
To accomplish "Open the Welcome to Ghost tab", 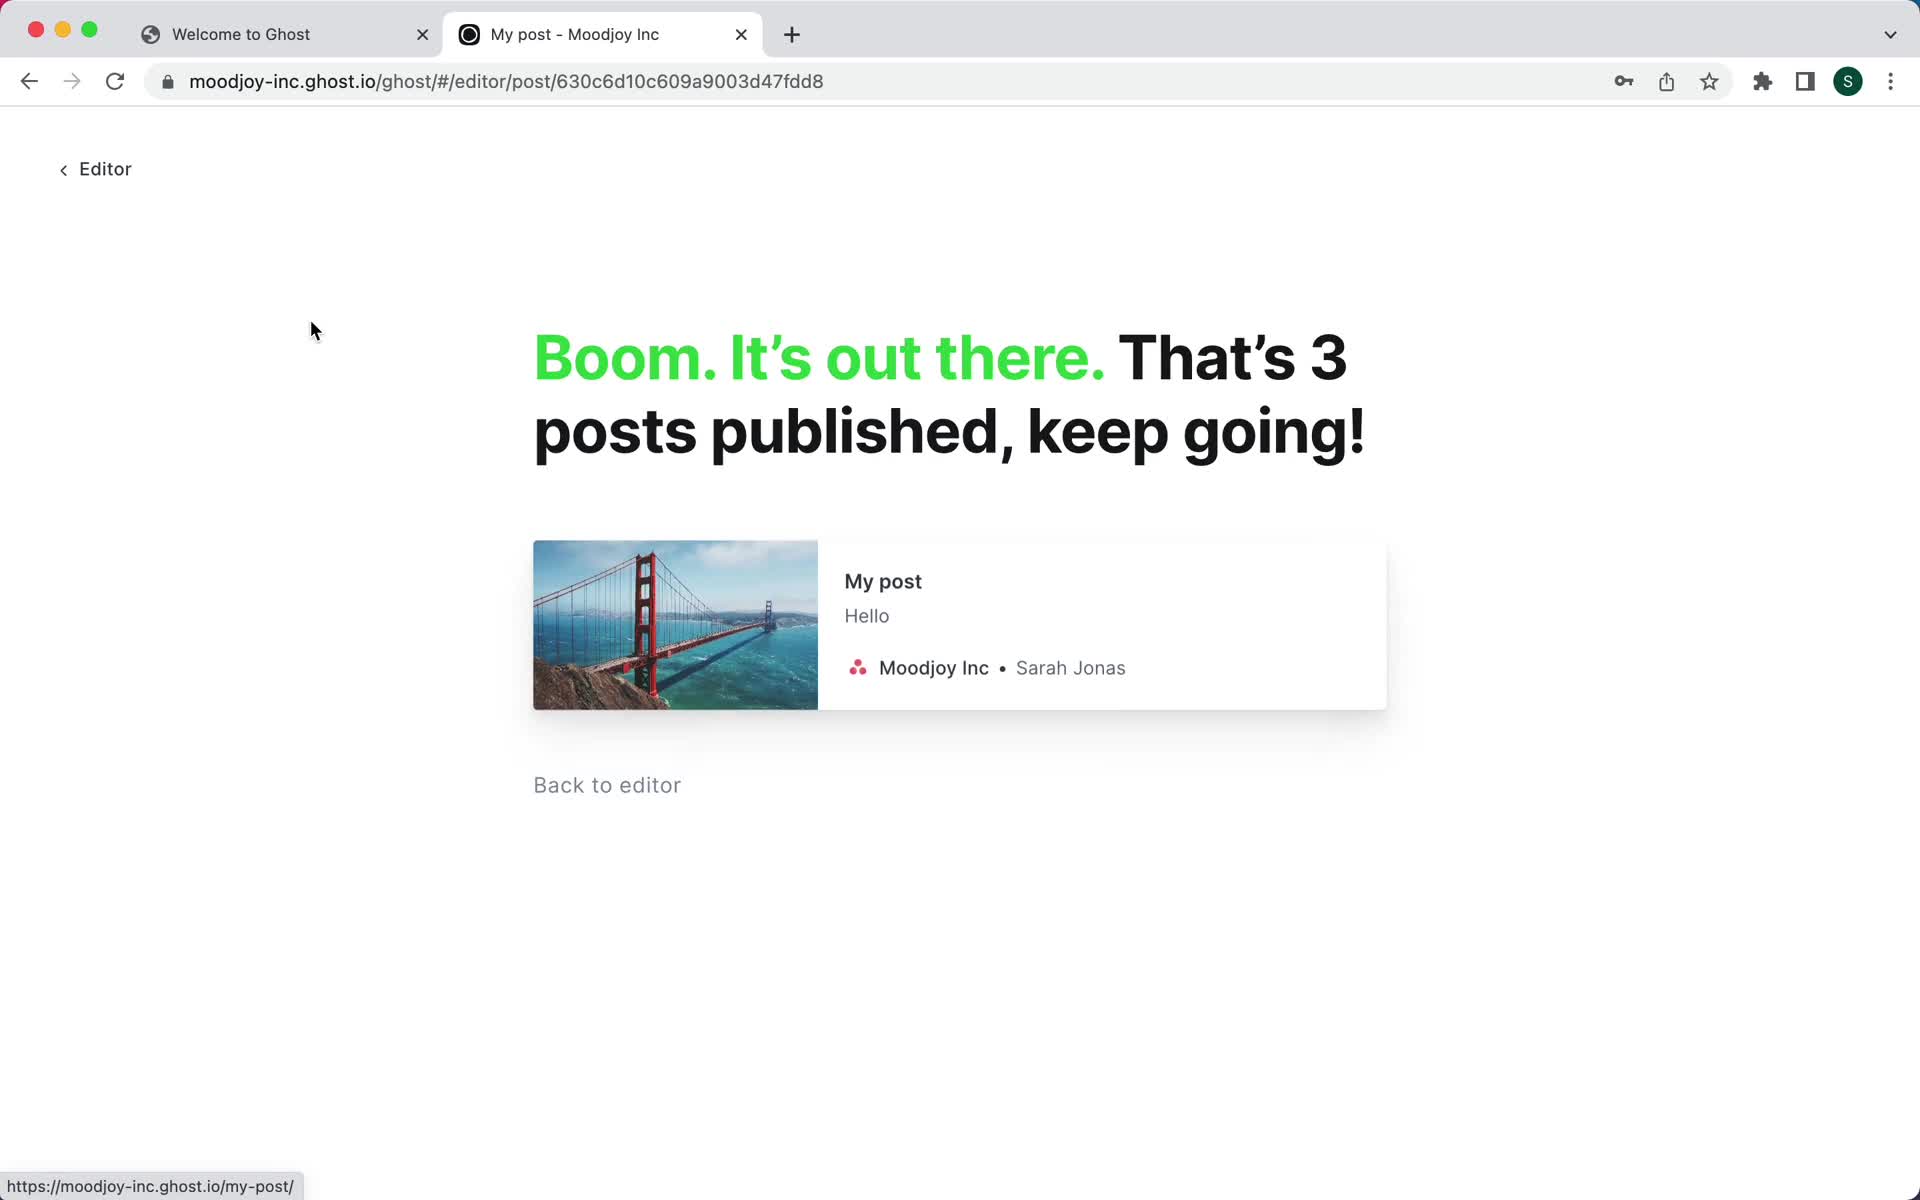I will 241,33.
